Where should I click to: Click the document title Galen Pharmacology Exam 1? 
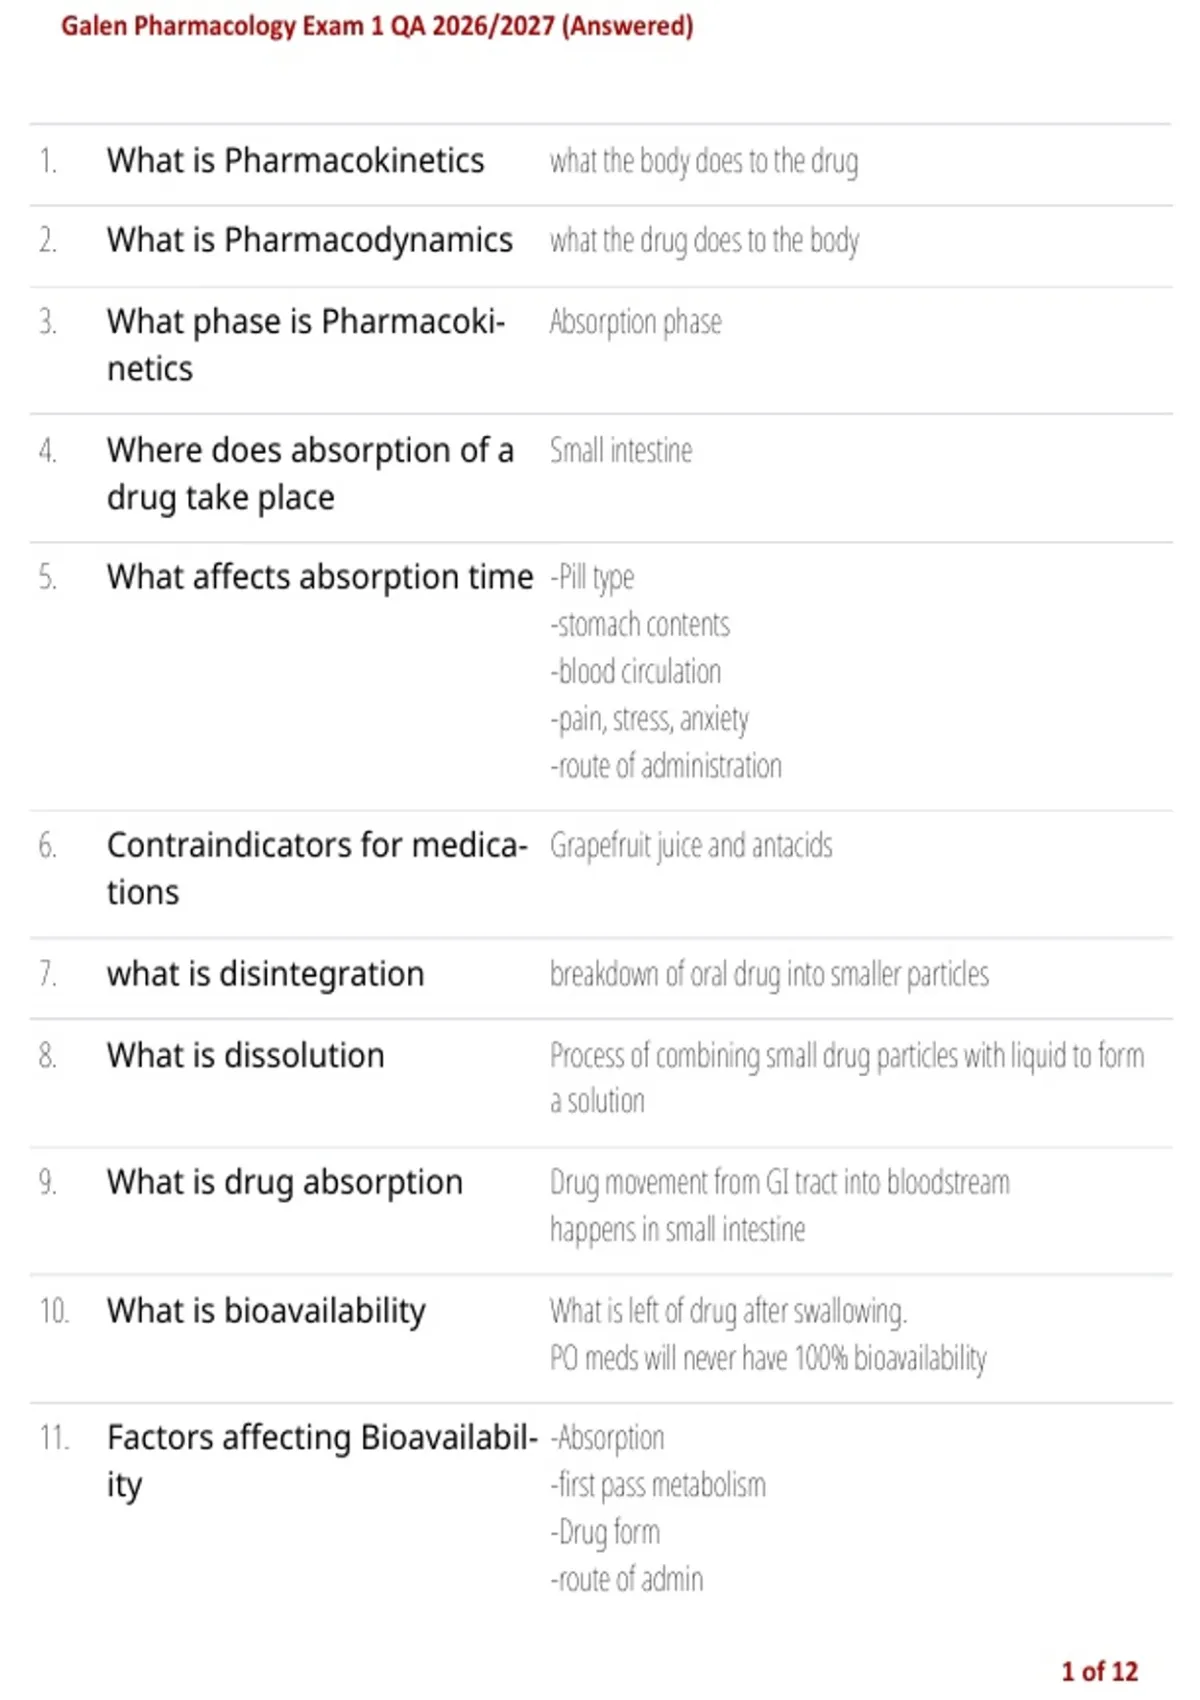coord(377,25)
